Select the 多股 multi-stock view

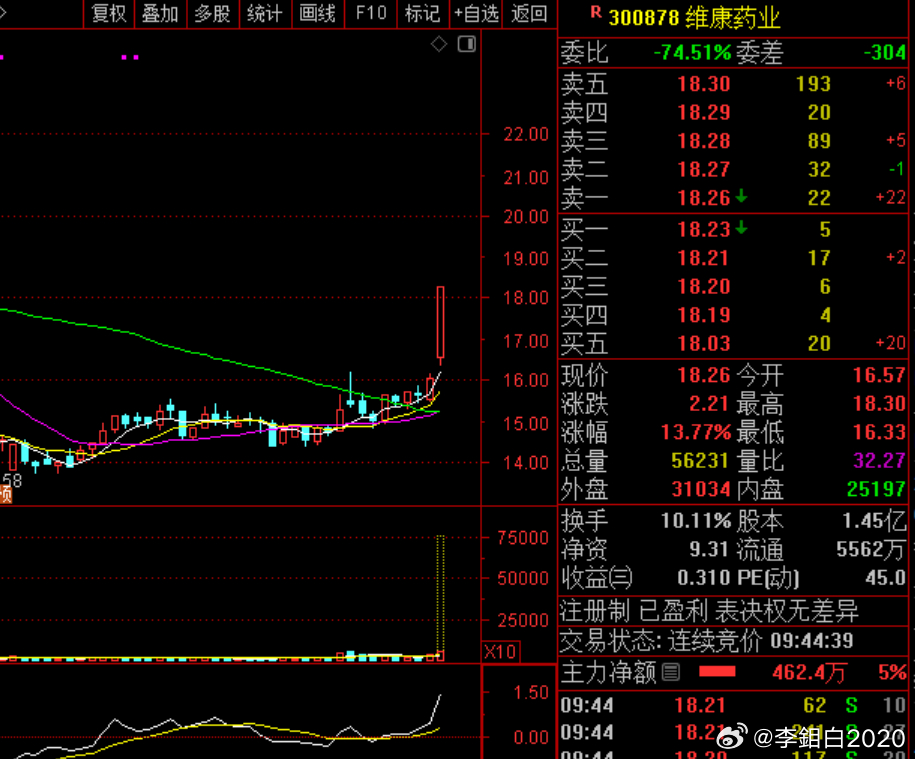pos(212,13)
